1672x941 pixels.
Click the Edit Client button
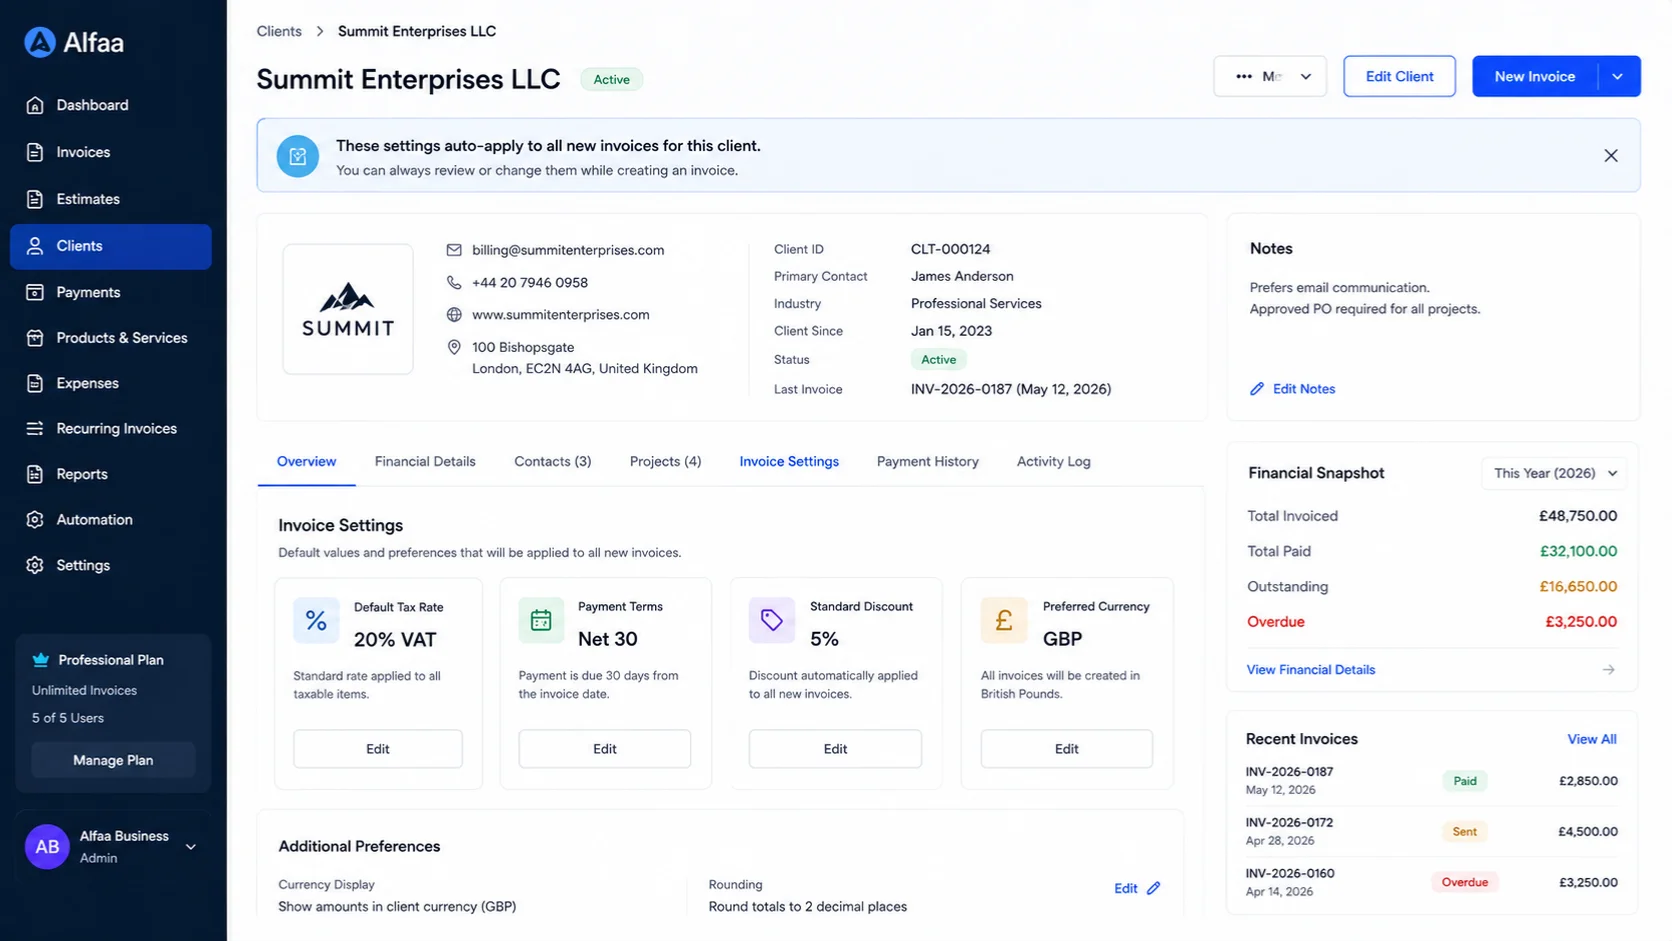(x=1399, y=77)
